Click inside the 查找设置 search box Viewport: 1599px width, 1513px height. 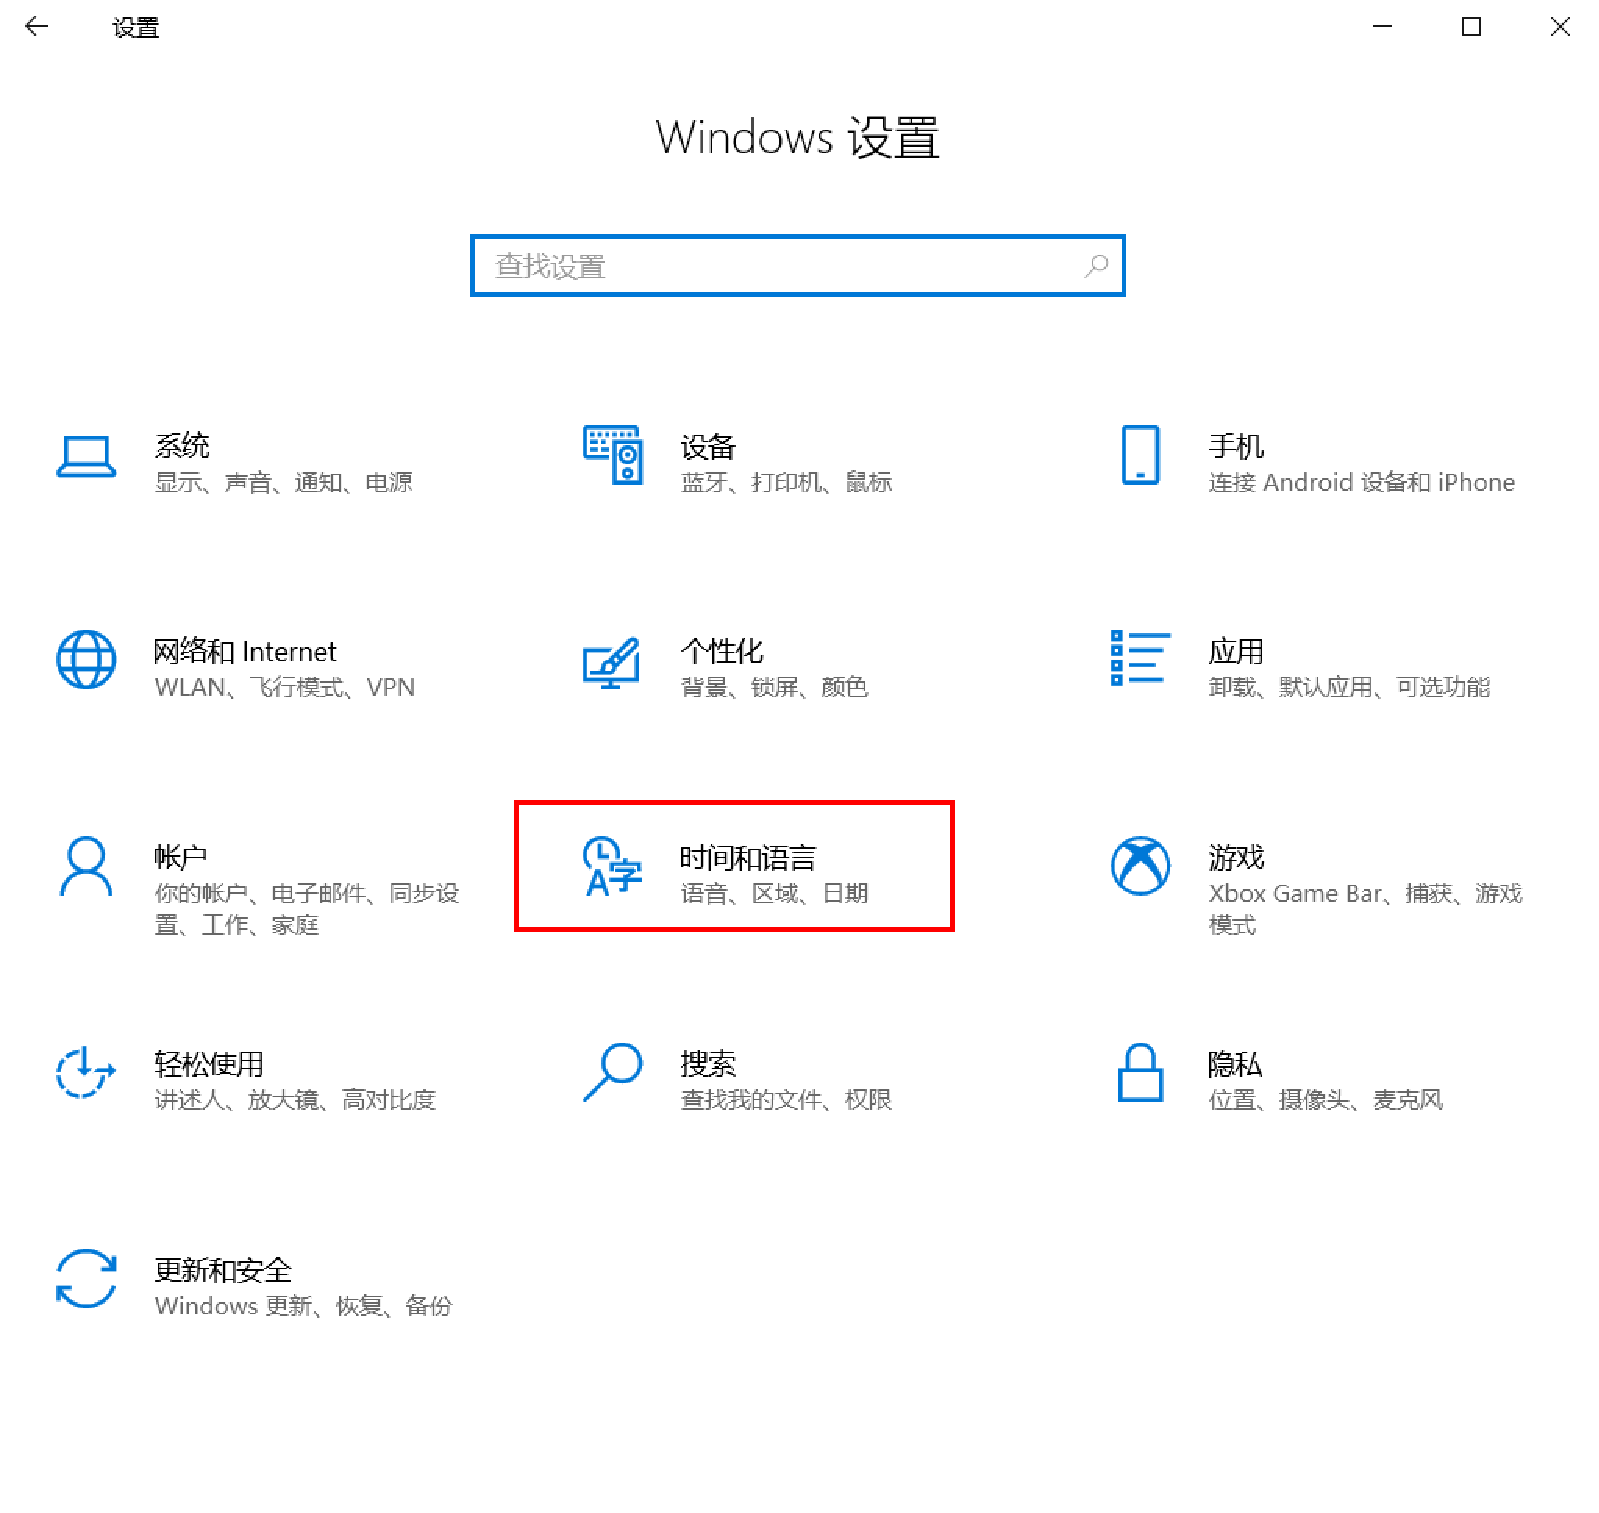click(780, 266)
